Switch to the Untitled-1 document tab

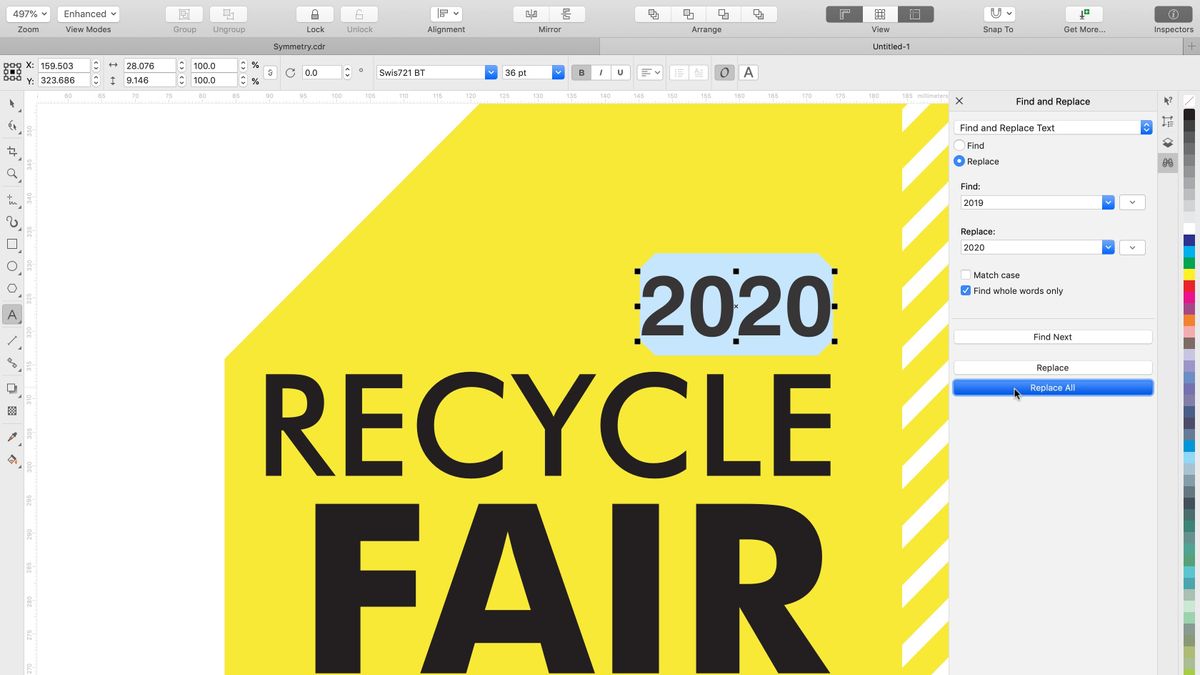click(x=898, y=46)
